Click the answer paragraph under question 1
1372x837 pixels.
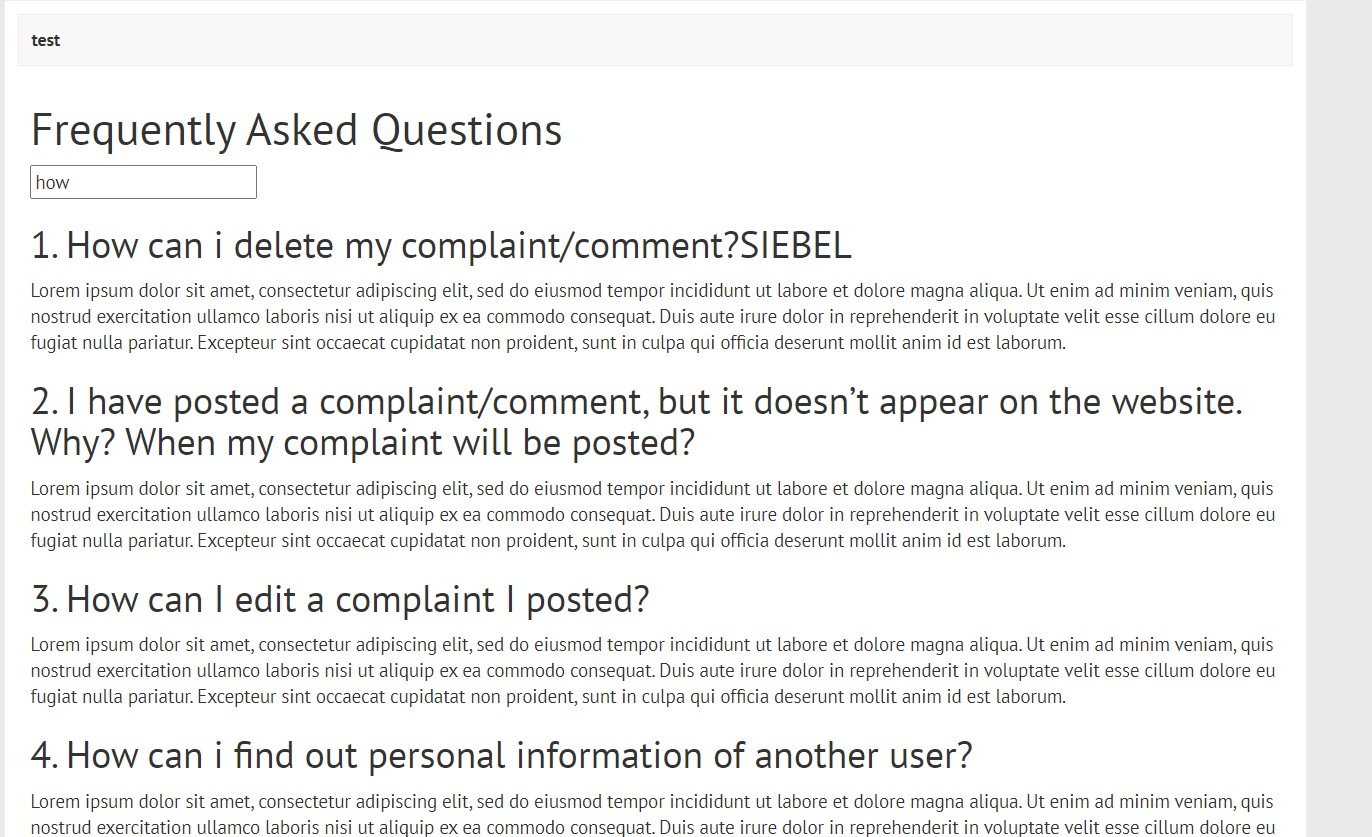click(652, 317)
